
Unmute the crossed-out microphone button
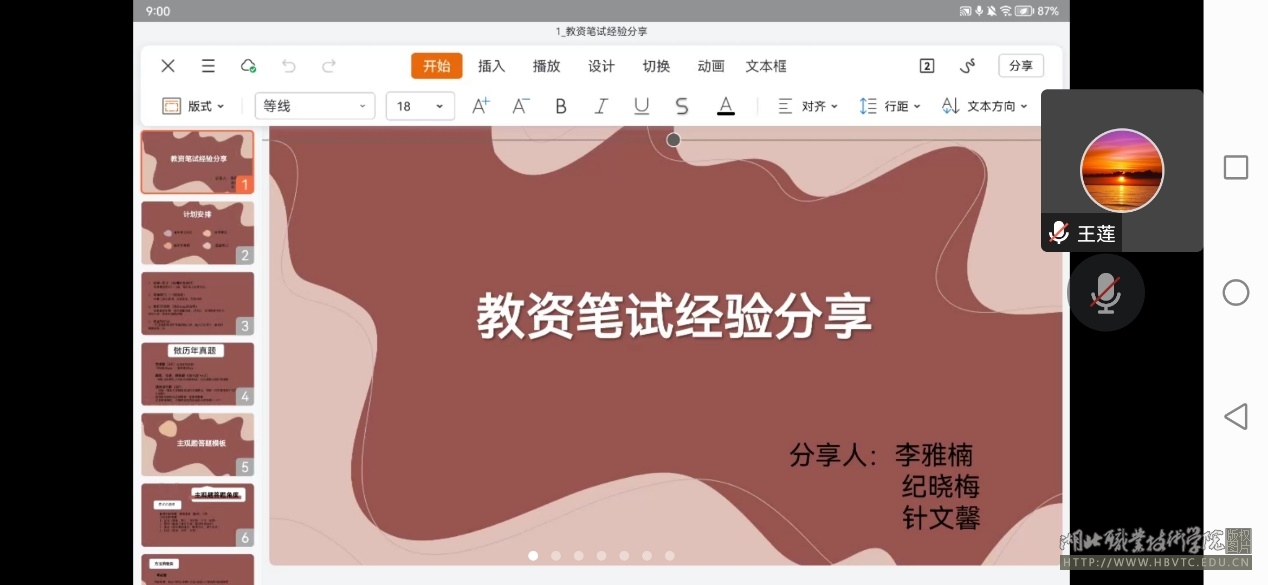(x=1105, y=293)
